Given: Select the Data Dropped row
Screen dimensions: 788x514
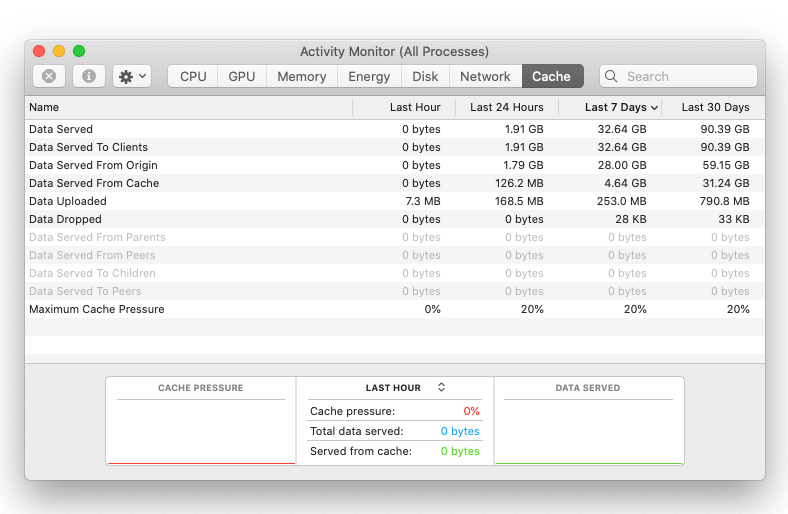Looking at the screenshot, I should pyautogui.click(x=395, y=220).
